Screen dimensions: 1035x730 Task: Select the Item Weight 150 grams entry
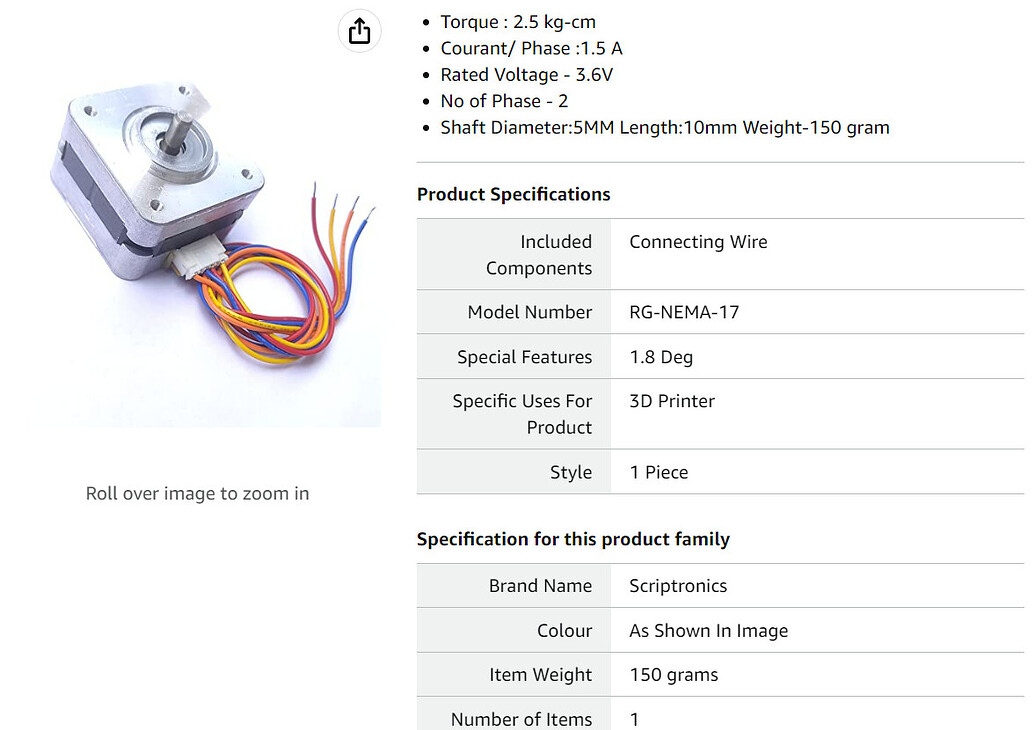click(673, 675)
